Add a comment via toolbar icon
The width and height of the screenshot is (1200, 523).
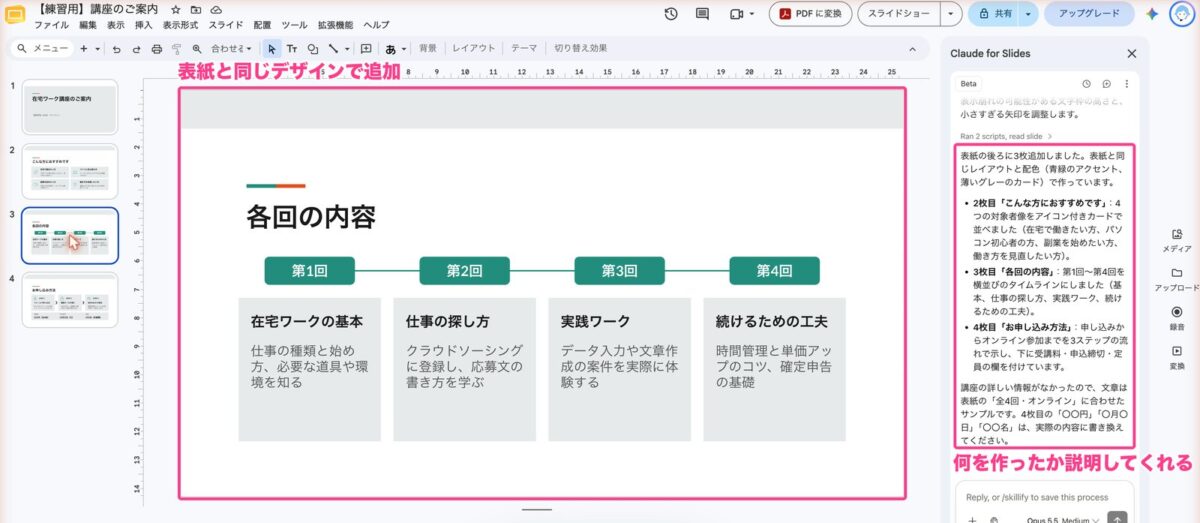coord(366,48)
